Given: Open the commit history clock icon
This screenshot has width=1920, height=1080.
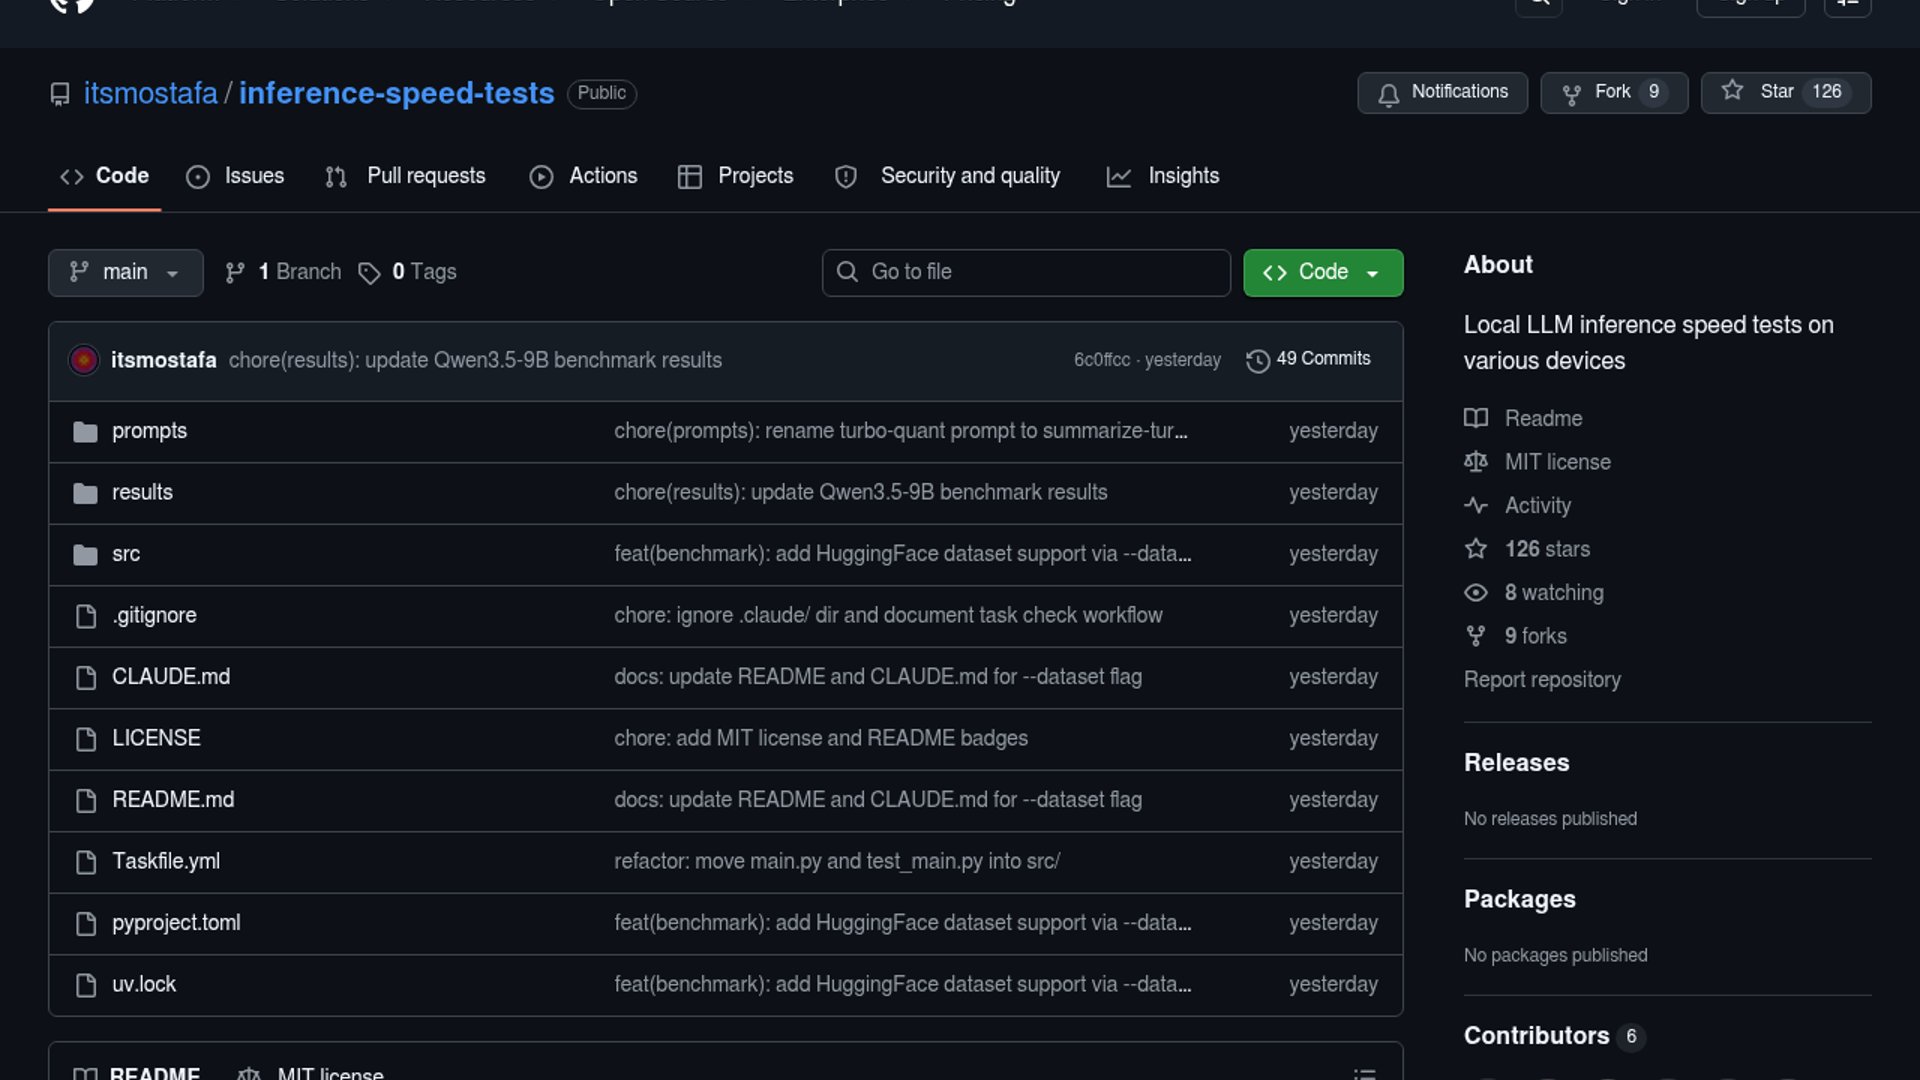Looking at the screenshot, I should click(1257, 360).
